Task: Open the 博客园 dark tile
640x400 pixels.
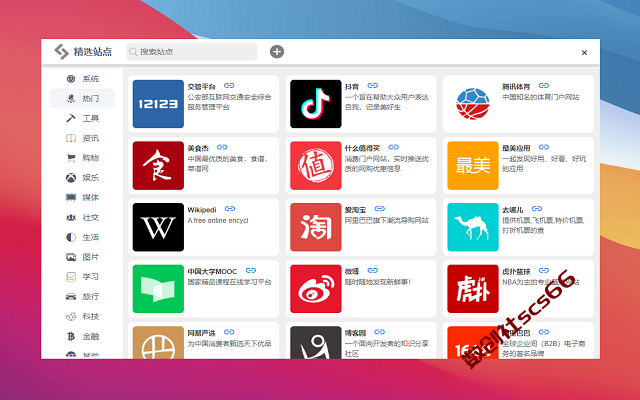Action: pyautogui.click(x=316, y=342)
